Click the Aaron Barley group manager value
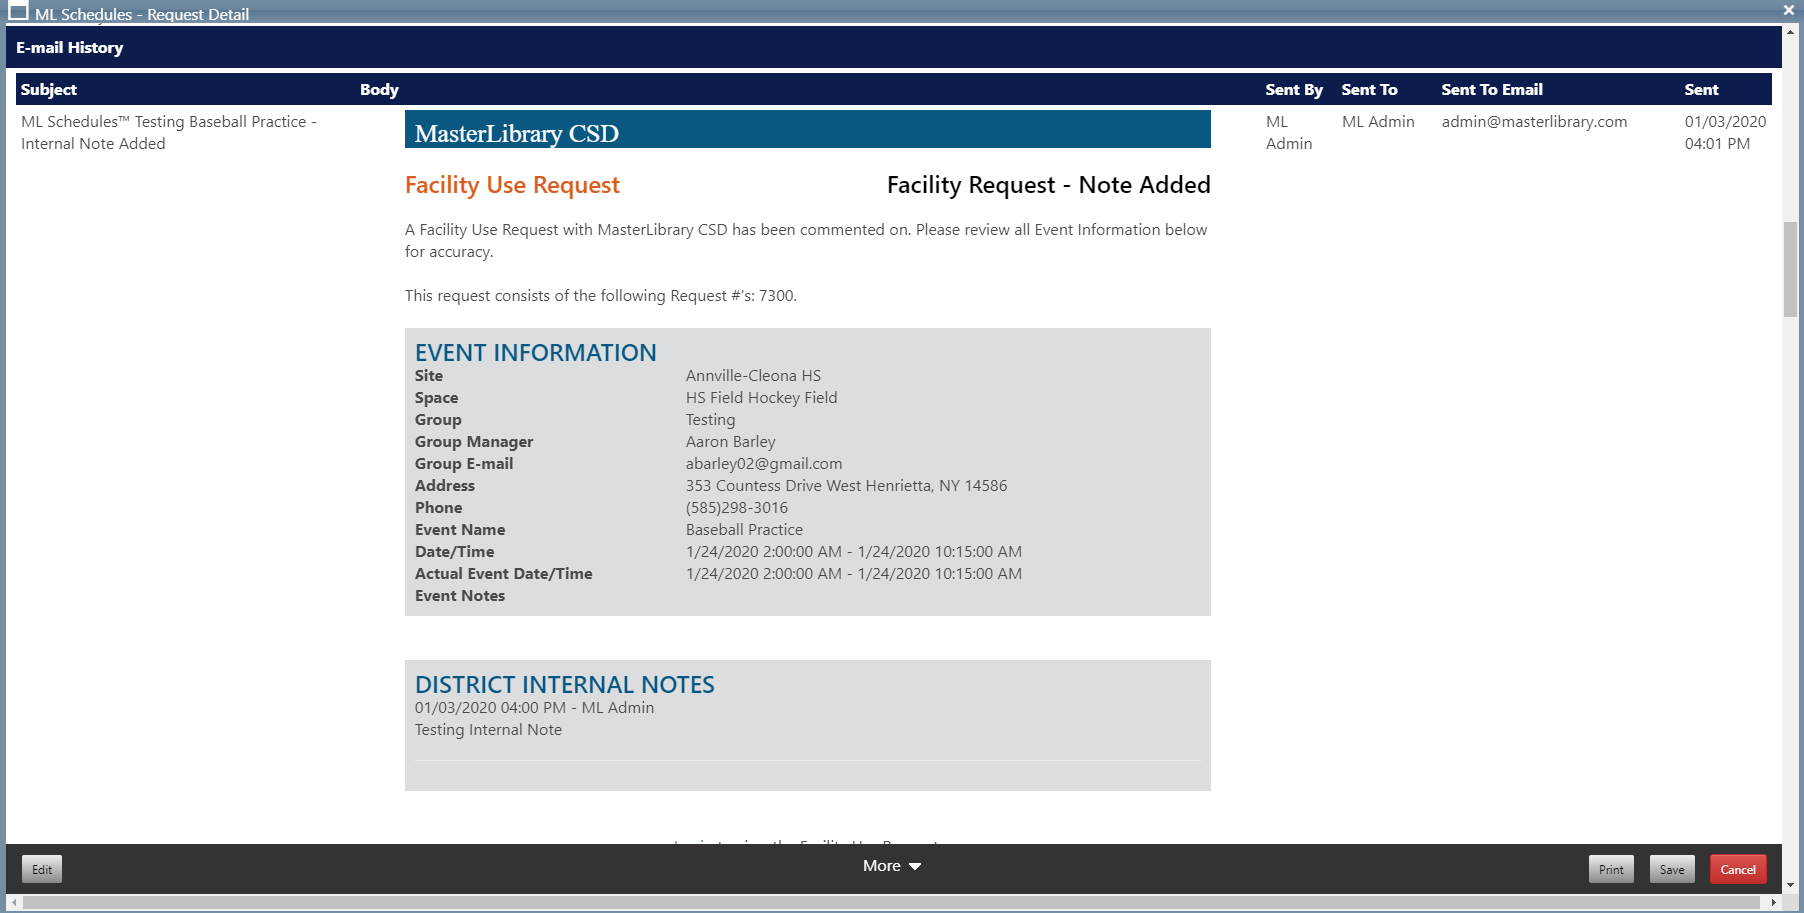 pos(730,441)
